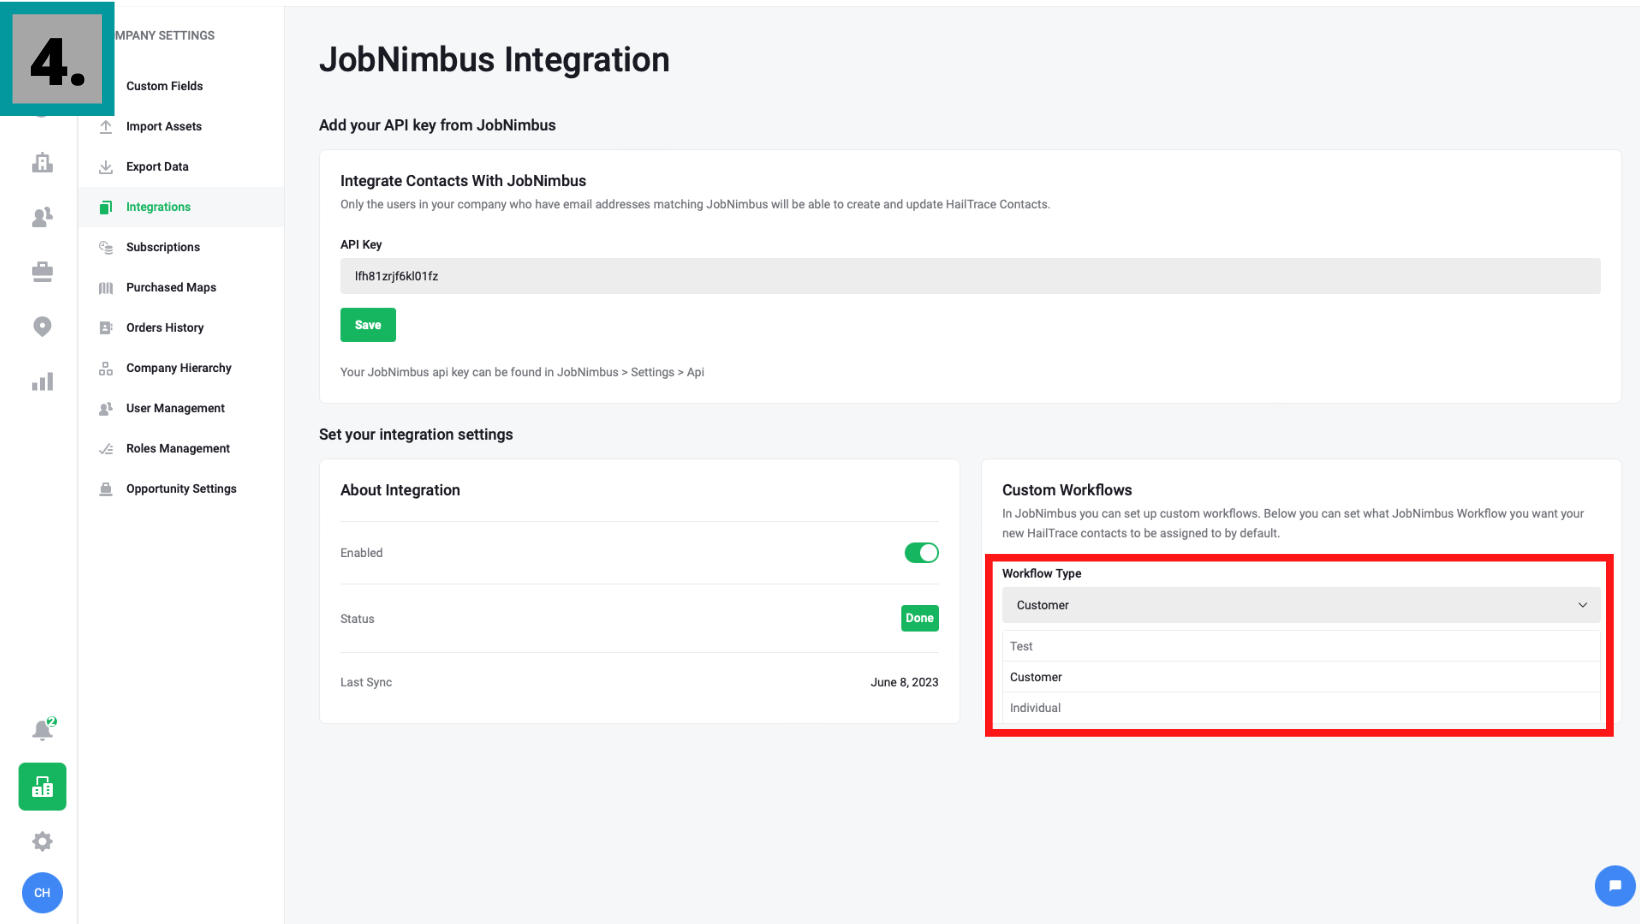Open Import Assets settings page

pos(164,127)
